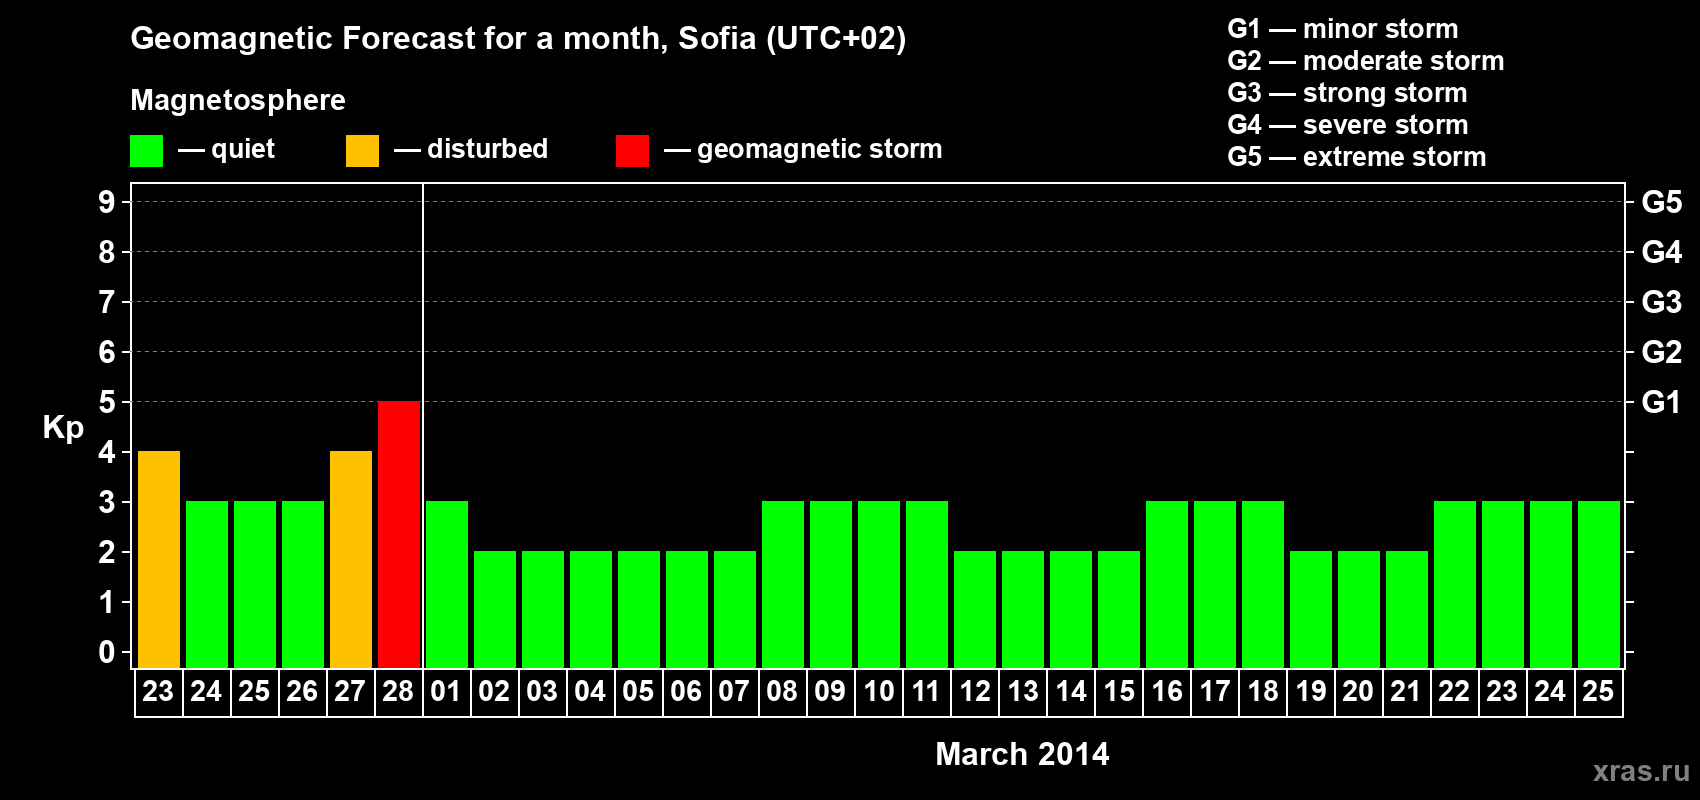Click the 'Magnetosphere' heading
Viewport: 1700px width, 800px height.
(x=238, y=100)
